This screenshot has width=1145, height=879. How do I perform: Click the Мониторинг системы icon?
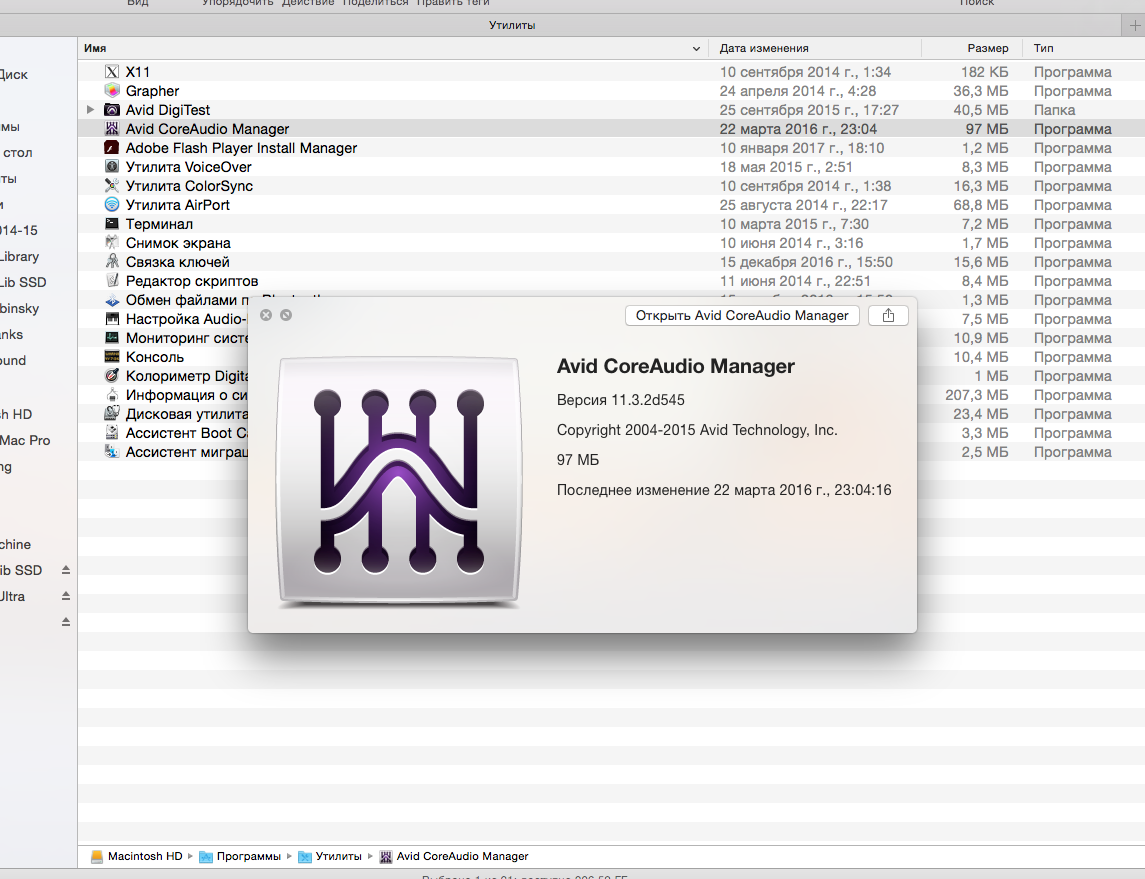point(112,338)
